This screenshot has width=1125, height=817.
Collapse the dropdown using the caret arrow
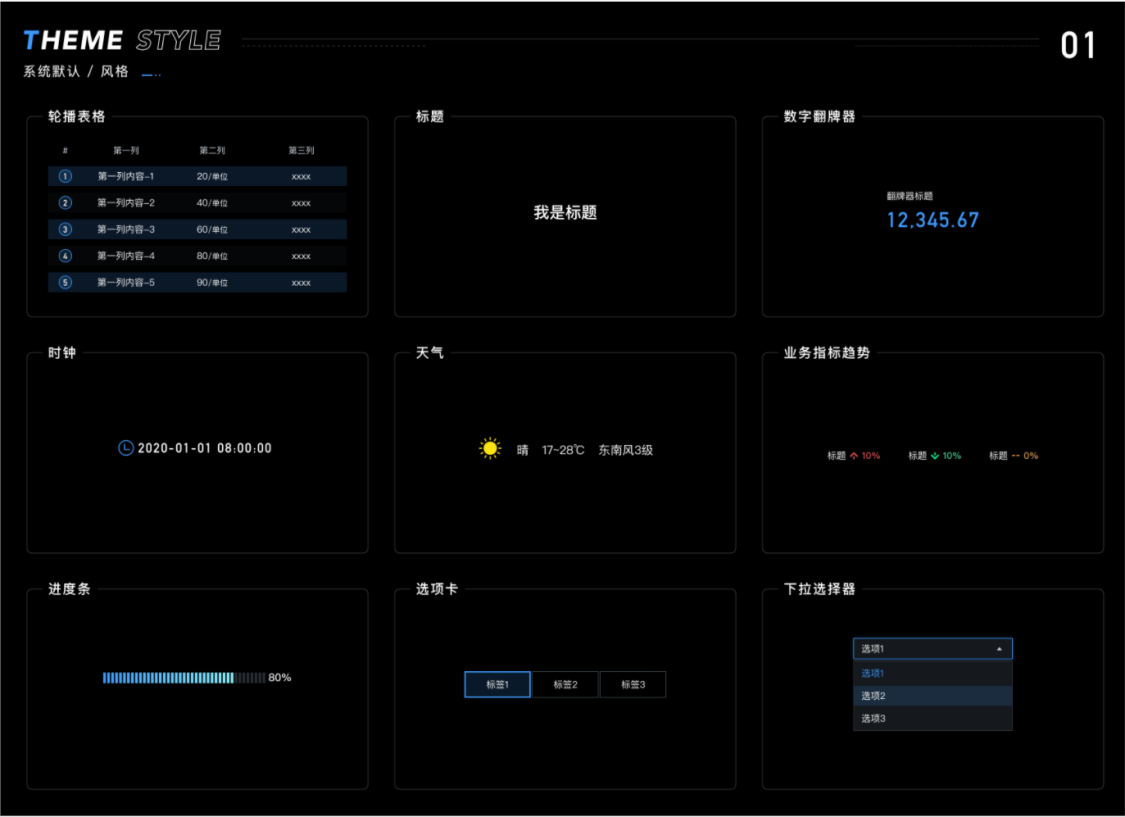click(x=999, y=649)
